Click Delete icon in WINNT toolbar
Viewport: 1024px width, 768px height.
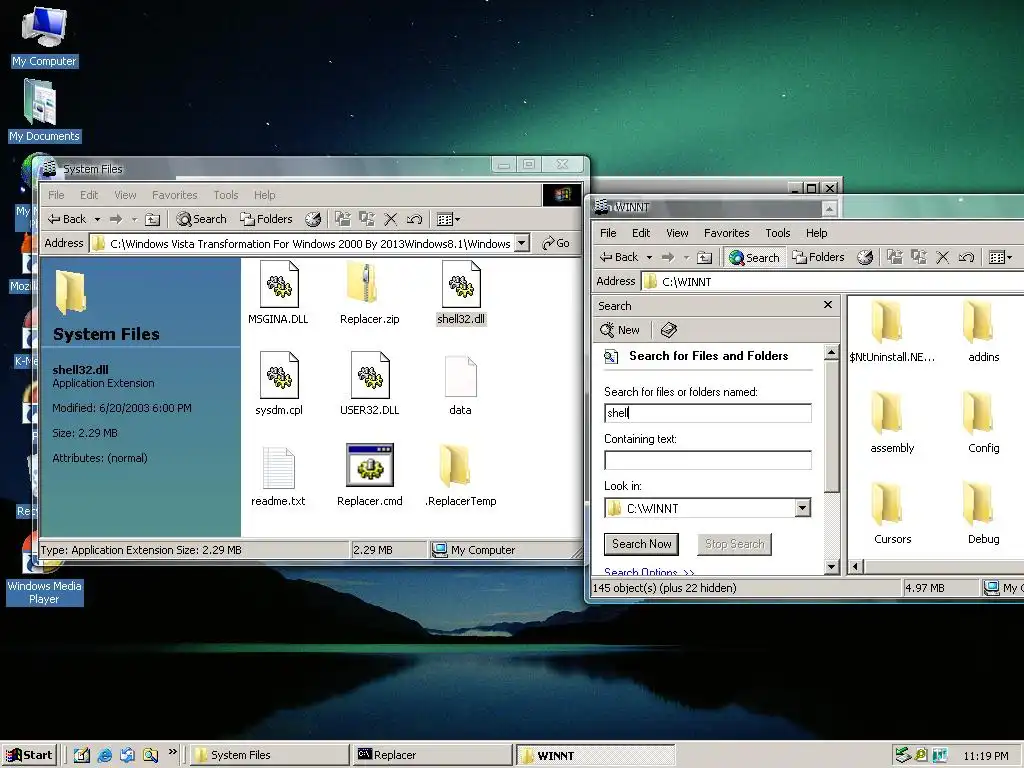tap(942, 257)
